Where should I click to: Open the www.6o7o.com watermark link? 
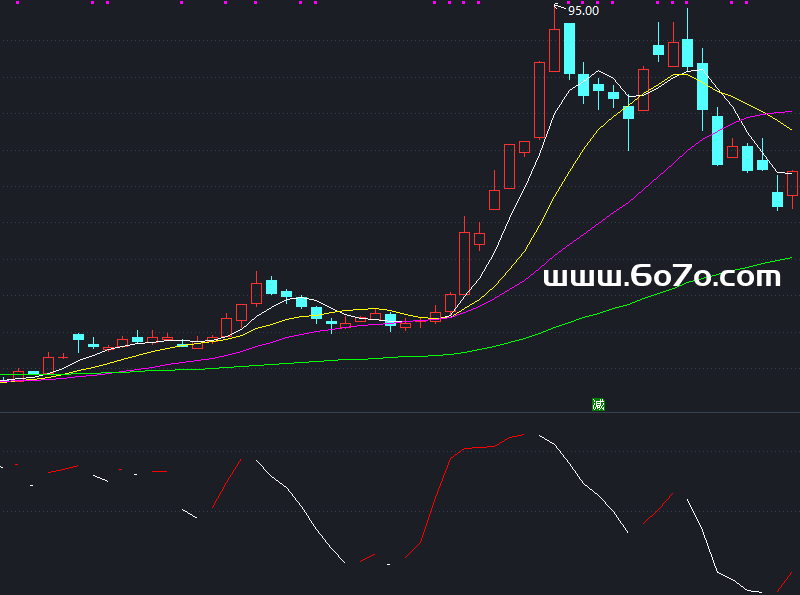click(x=662, y=277)
